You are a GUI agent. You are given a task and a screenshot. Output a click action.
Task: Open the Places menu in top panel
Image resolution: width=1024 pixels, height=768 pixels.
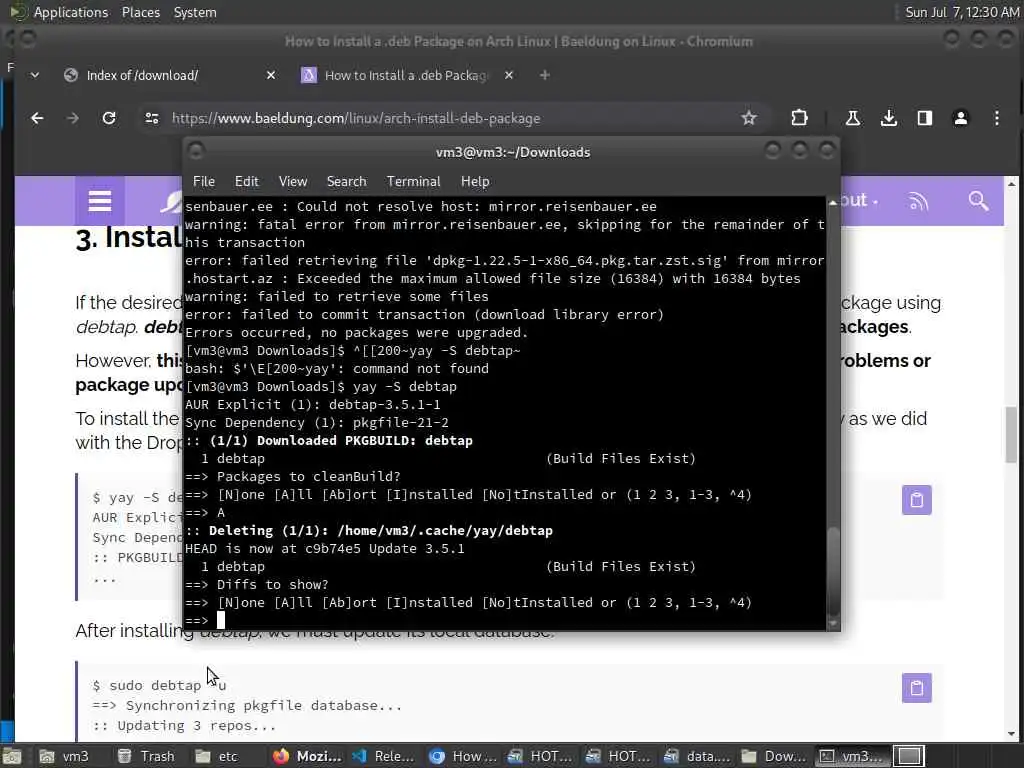coord(140,12)
